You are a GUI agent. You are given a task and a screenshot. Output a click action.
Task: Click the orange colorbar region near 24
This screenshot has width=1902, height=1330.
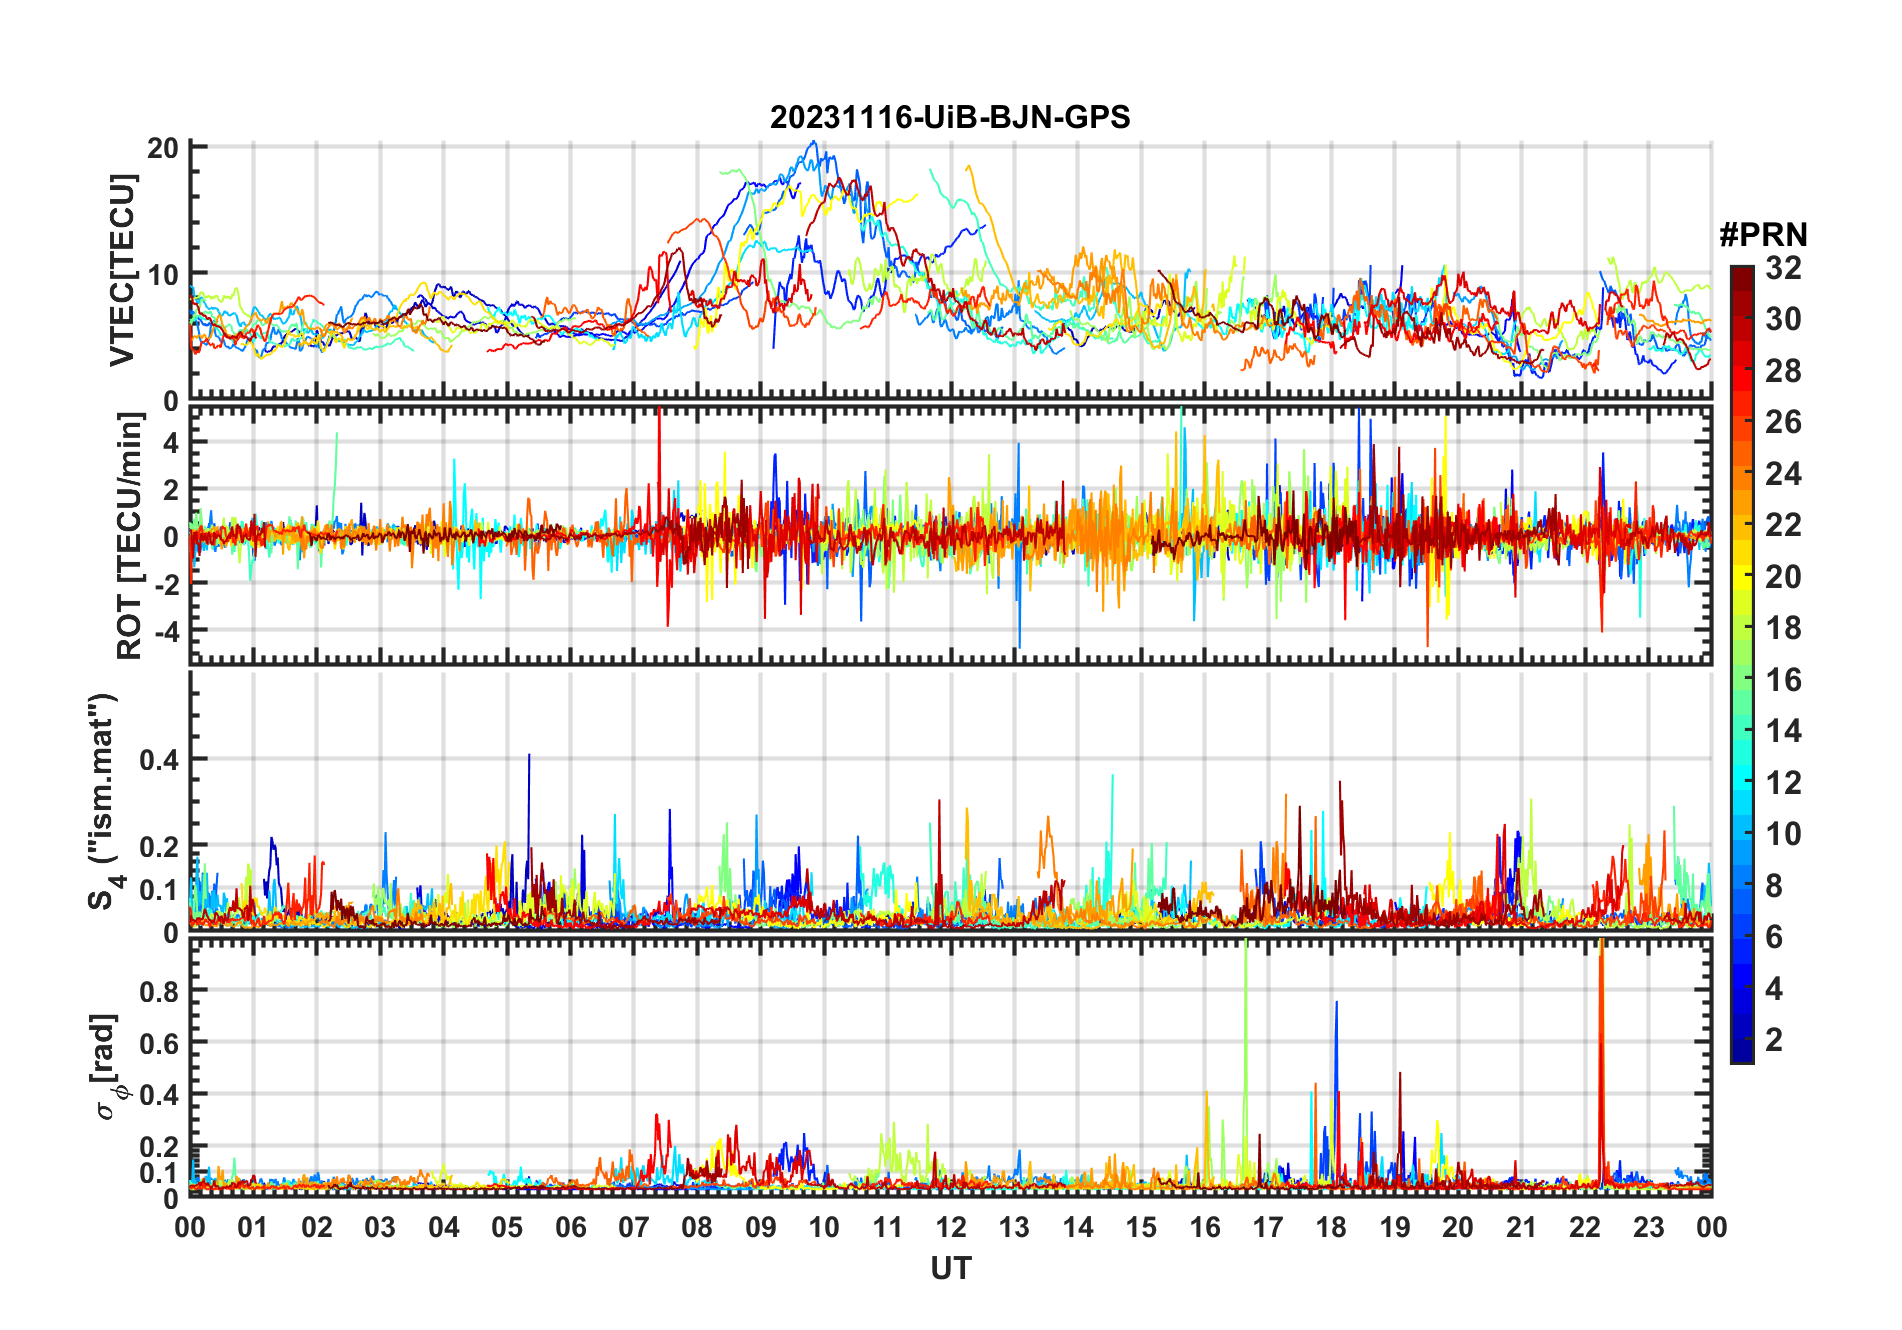(x=1742, y=474)
